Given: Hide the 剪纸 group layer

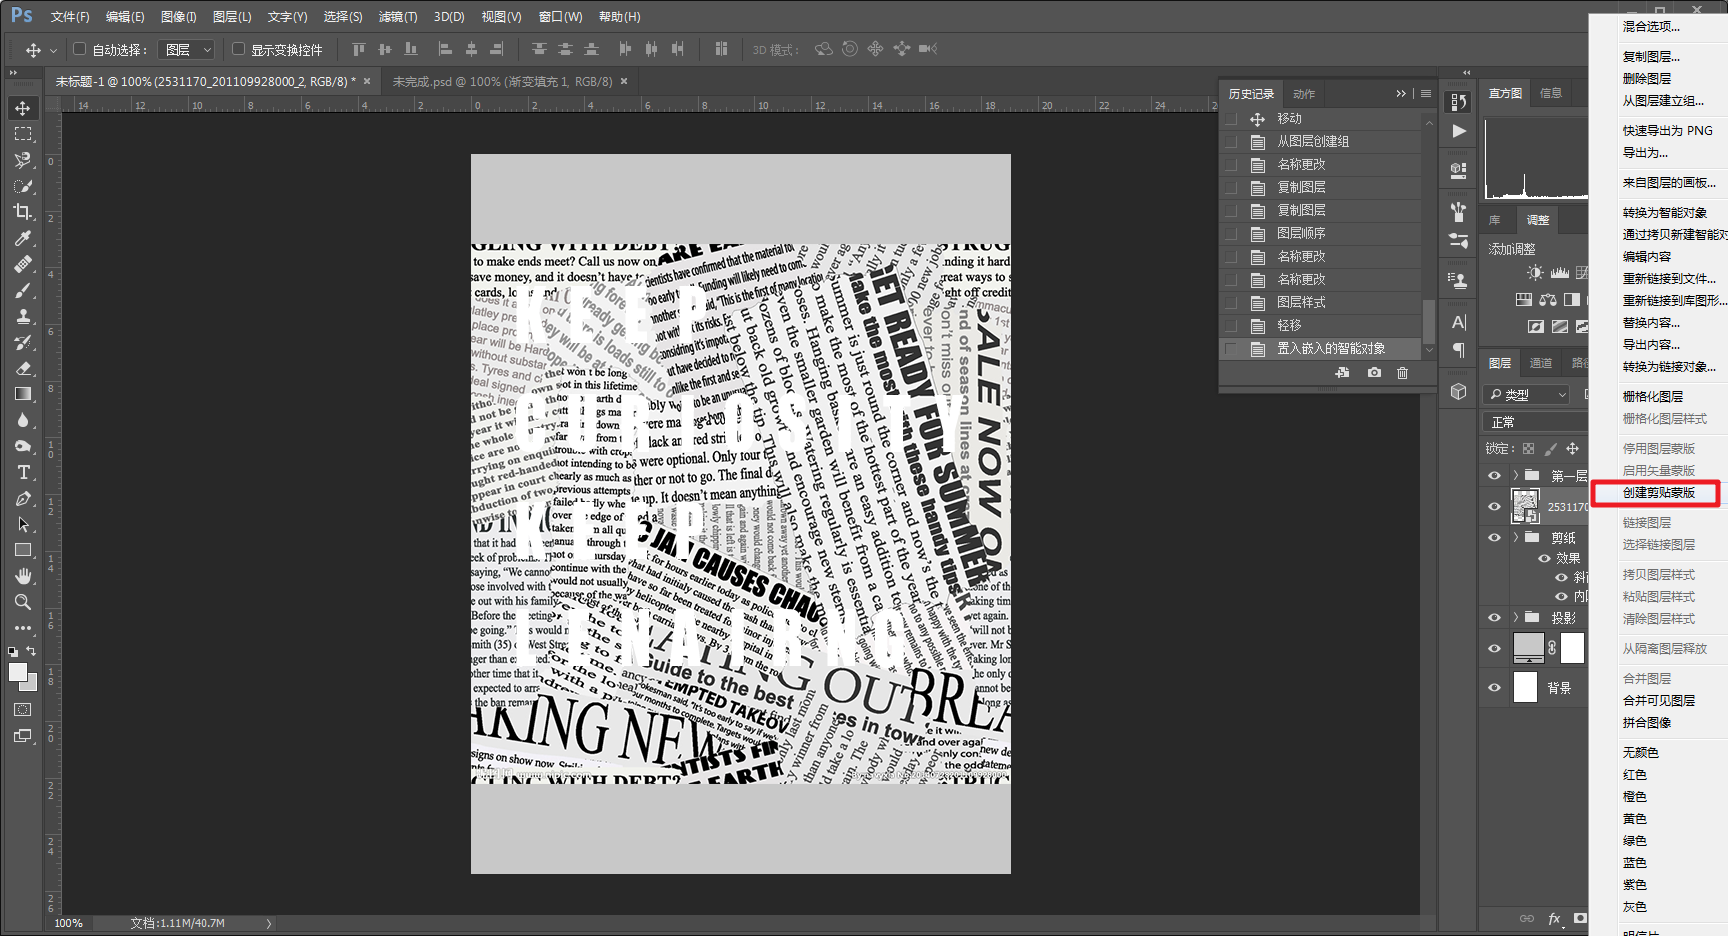Looking at the screenshot, I should (x=1494, y=538).
